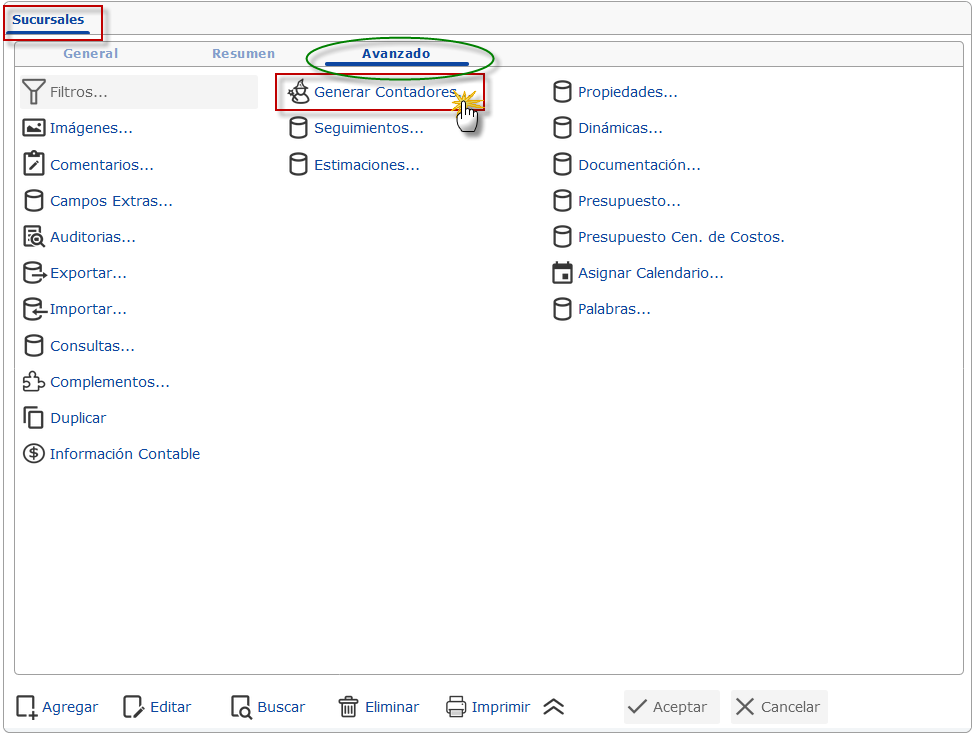Click the Información Contable dollar icon
The height and width of the screenshot is (733, 974).
34,454
